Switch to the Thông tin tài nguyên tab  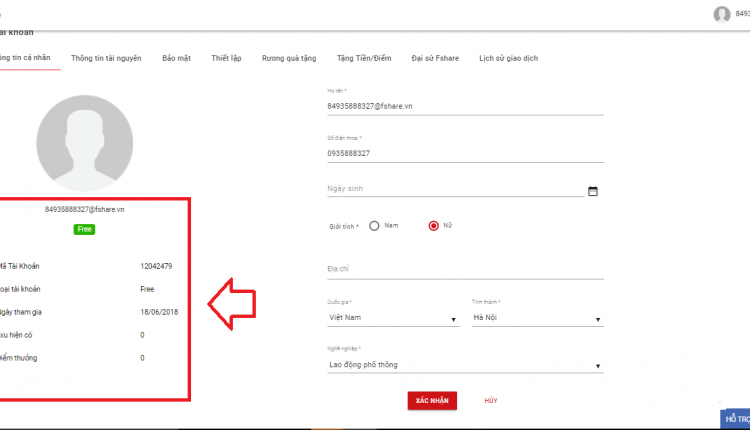point(106,58)
